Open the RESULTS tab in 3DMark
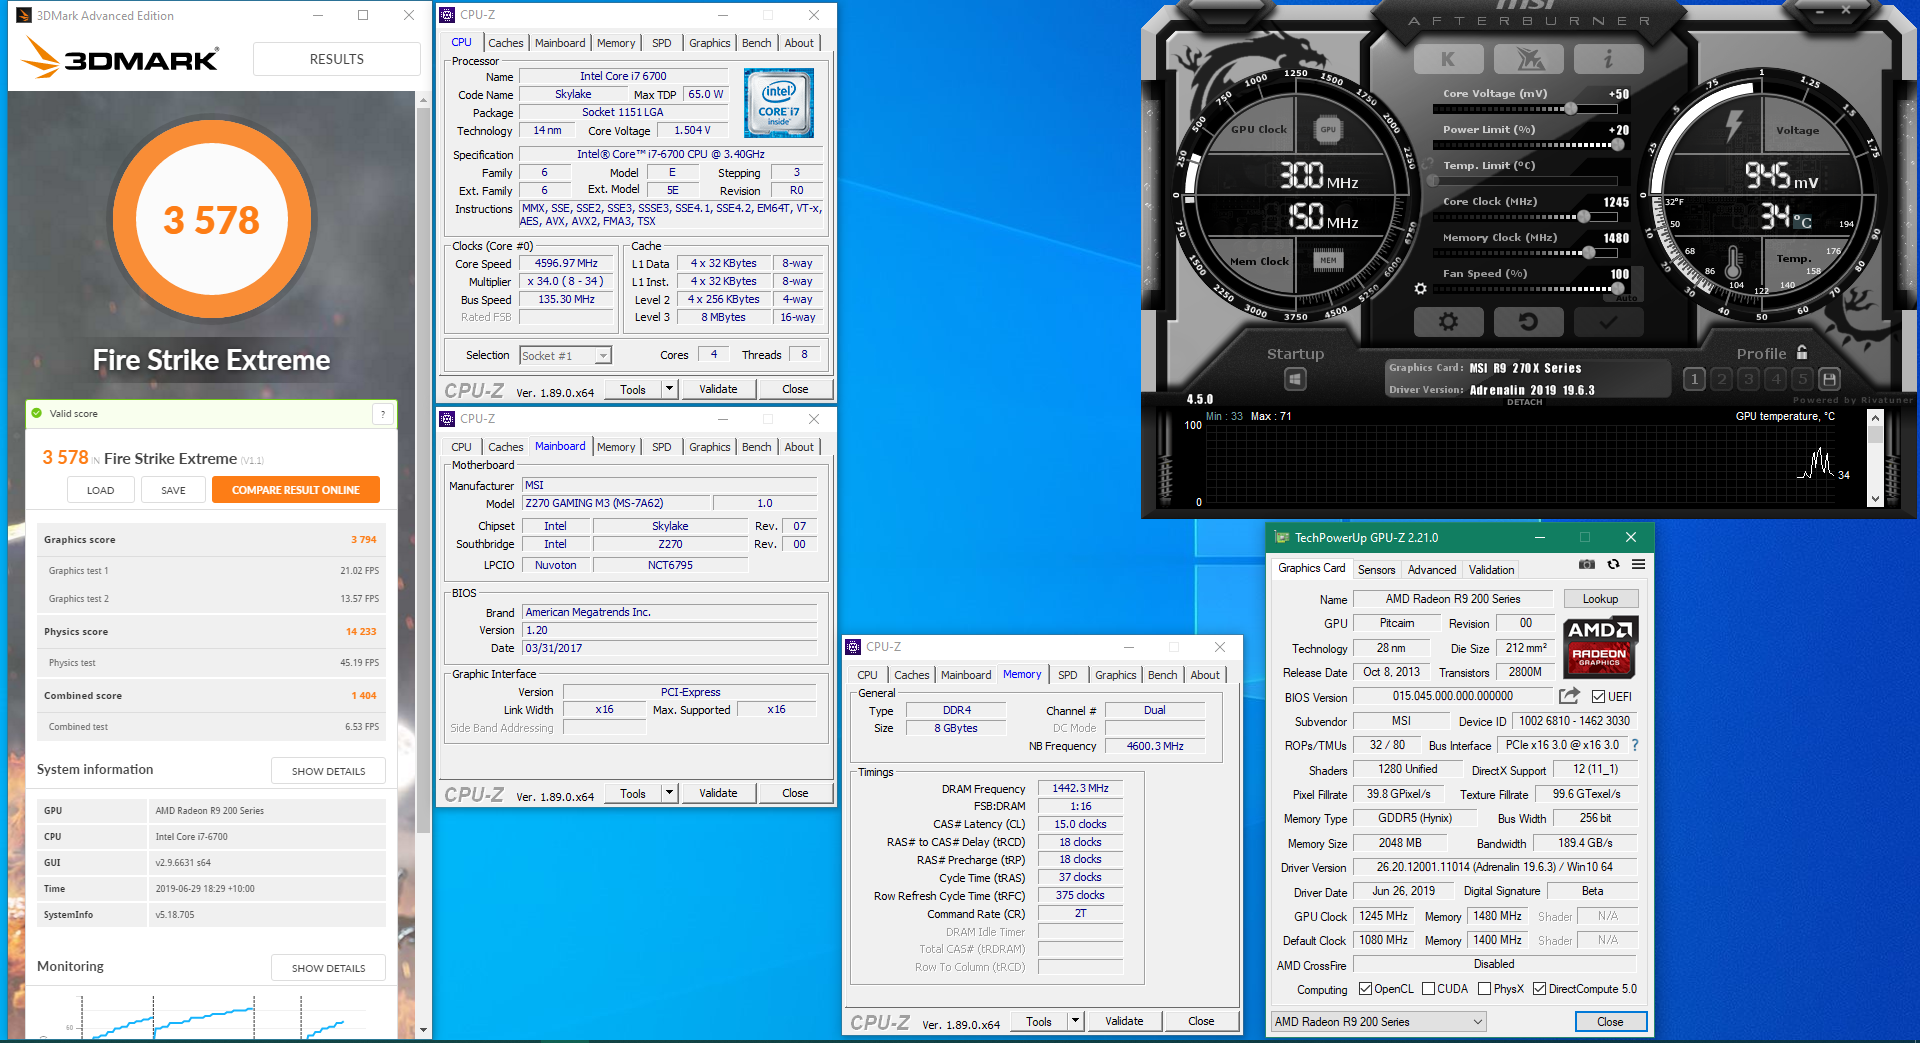The width and height of the screenshot is (1920, 1043). click(337, 59)
